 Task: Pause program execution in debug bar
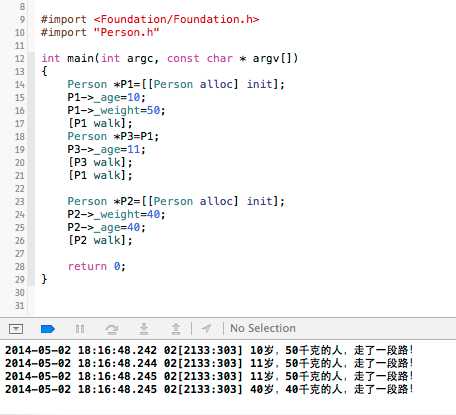coord(80,329)
